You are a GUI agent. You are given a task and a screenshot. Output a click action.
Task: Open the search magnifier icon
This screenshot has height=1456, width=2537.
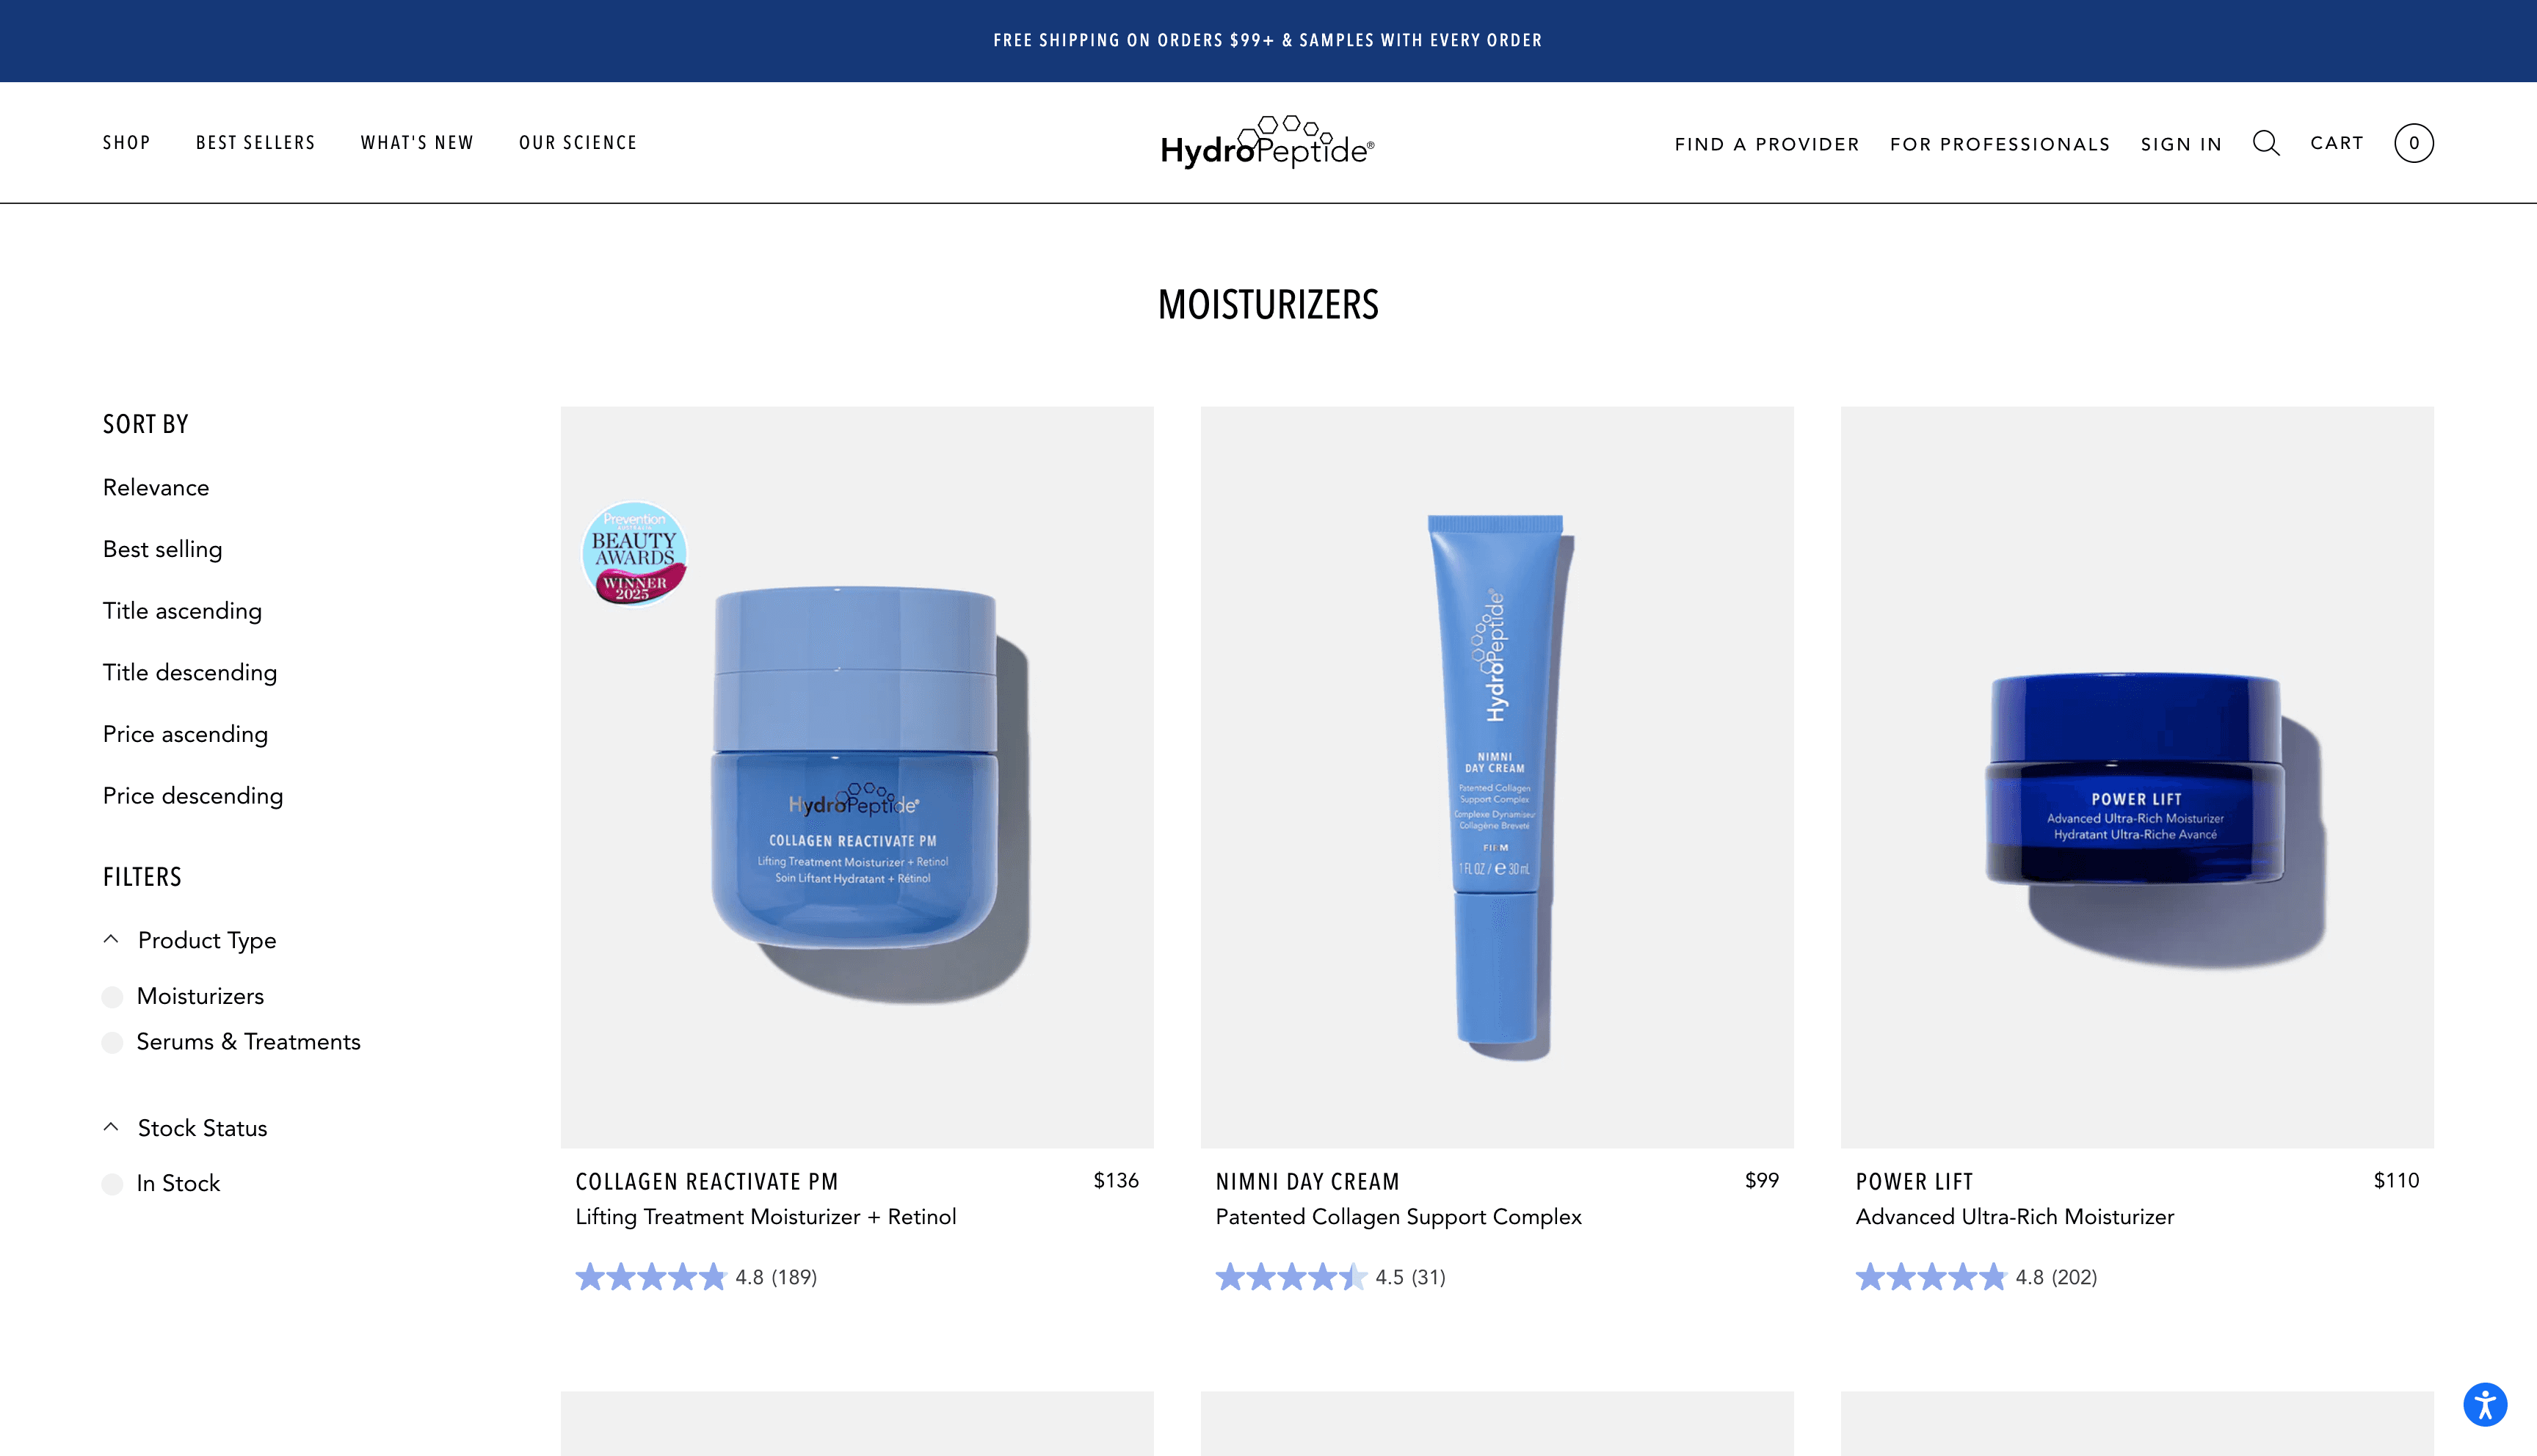click(2266, 143)
